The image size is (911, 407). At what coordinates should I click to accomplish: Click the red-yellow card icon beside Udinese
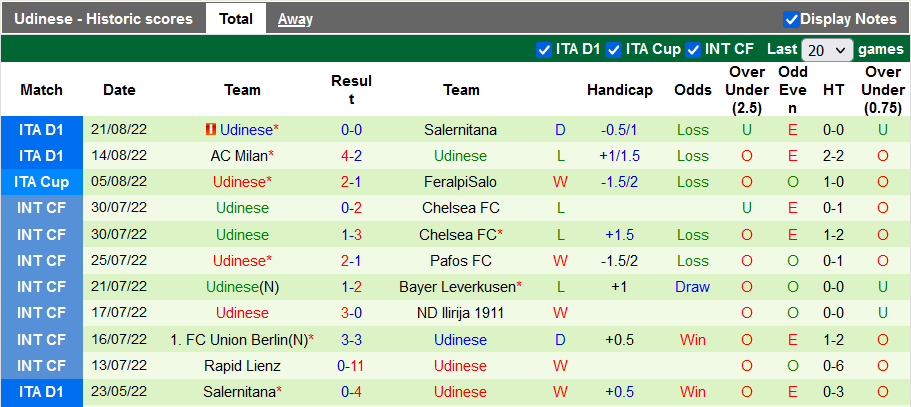[210, 130]
